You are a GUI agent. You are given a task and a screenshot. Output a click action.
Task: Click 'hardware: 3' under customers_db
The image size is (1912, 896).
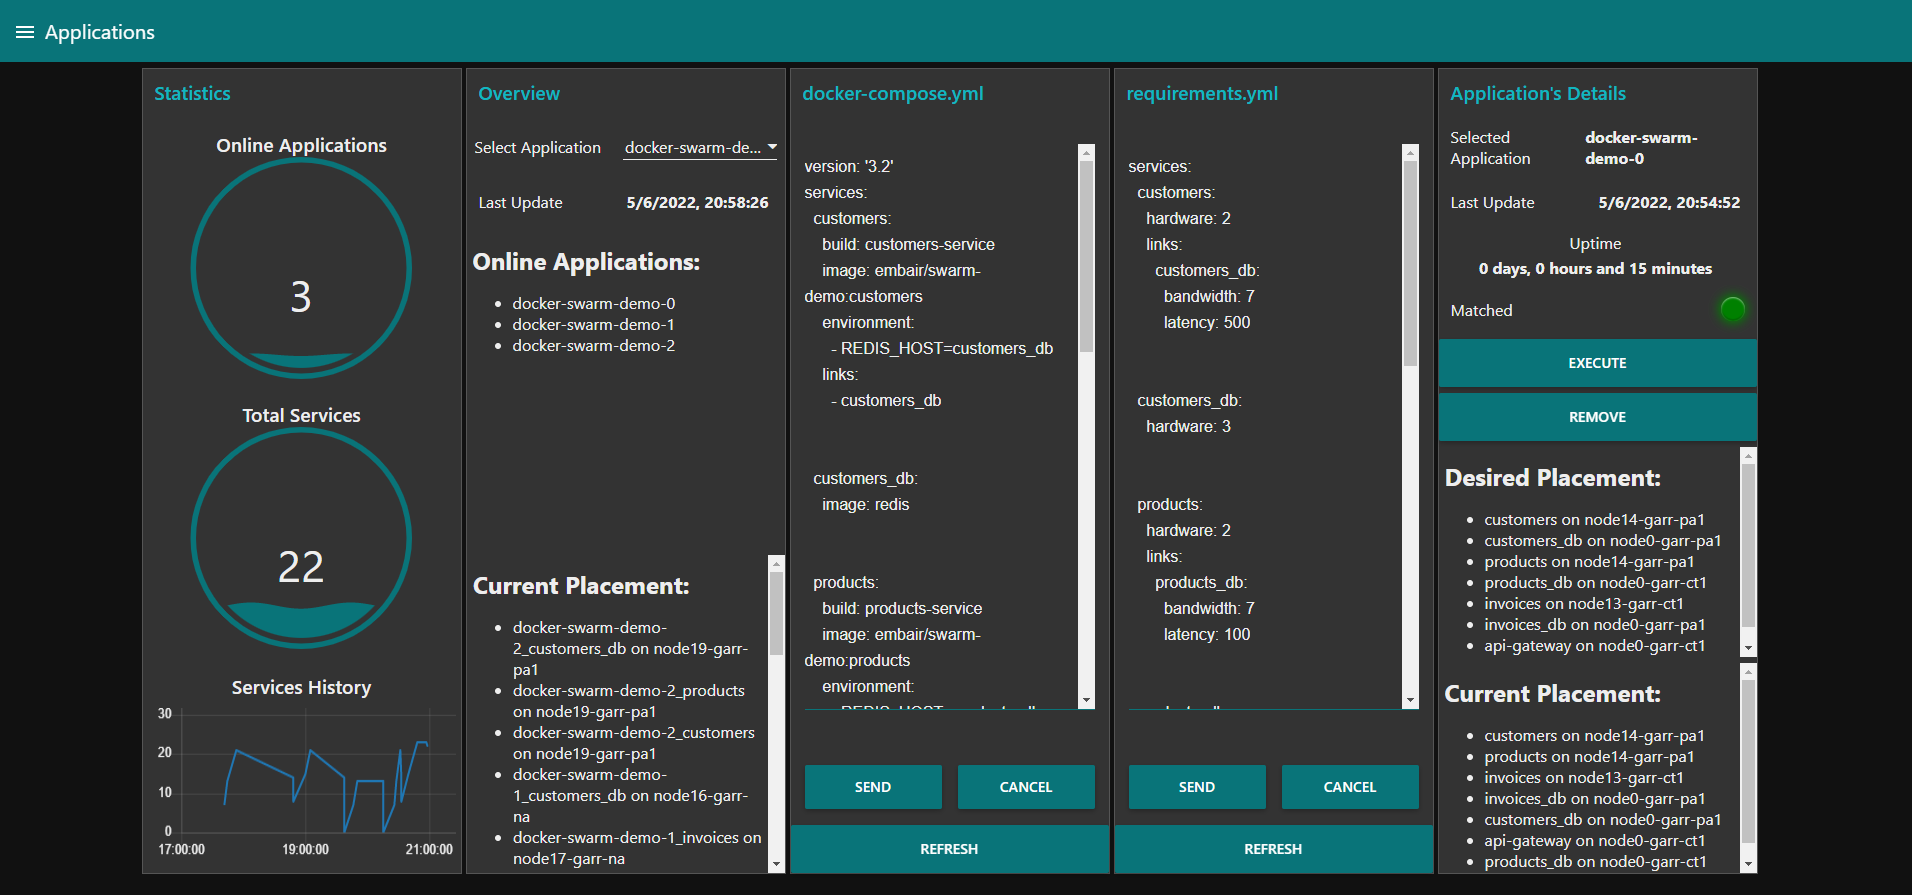[x=1188, y=426]
